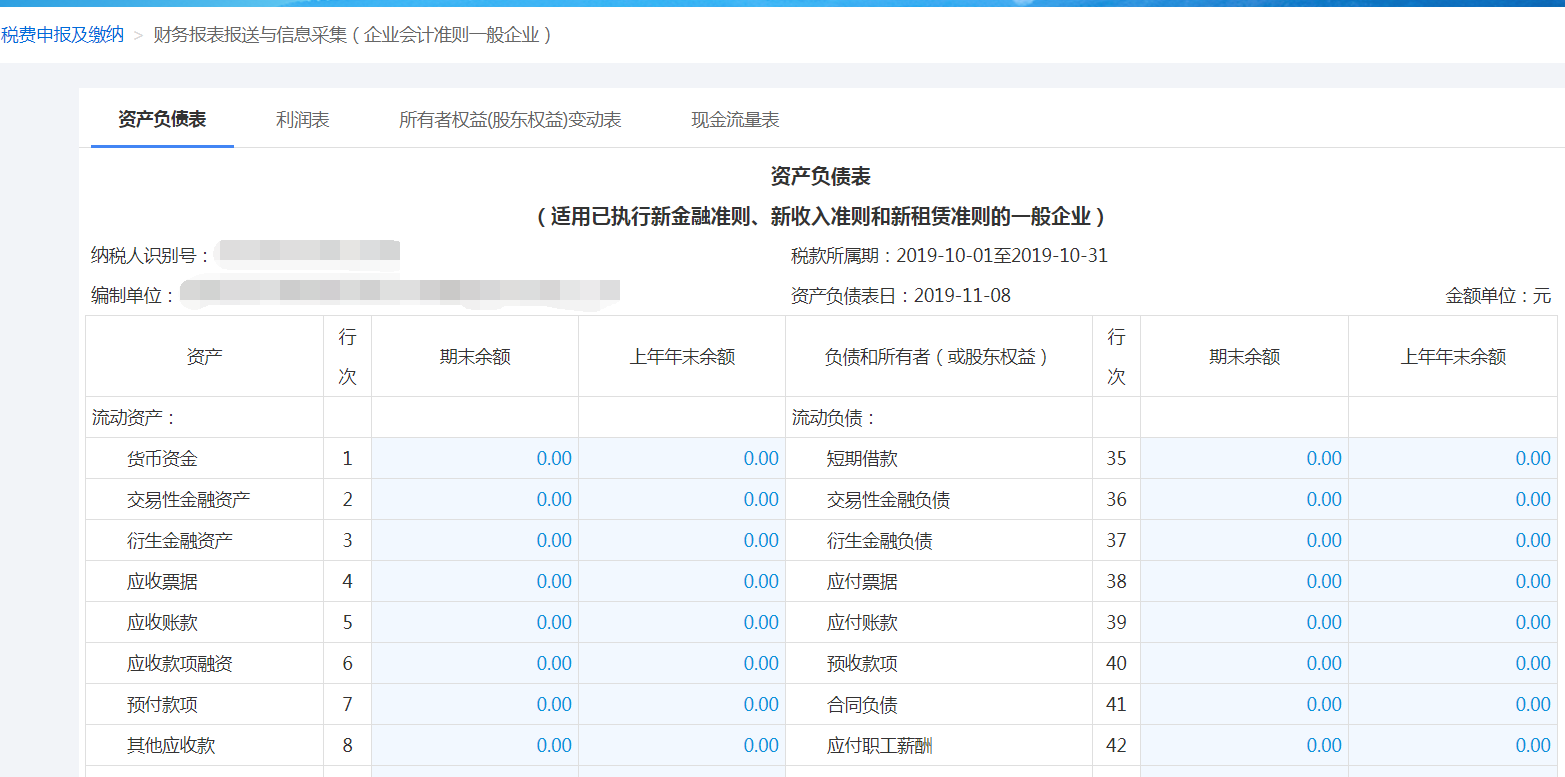
Task: Click the 税款所属期 date range text
Action: (949, 256)
